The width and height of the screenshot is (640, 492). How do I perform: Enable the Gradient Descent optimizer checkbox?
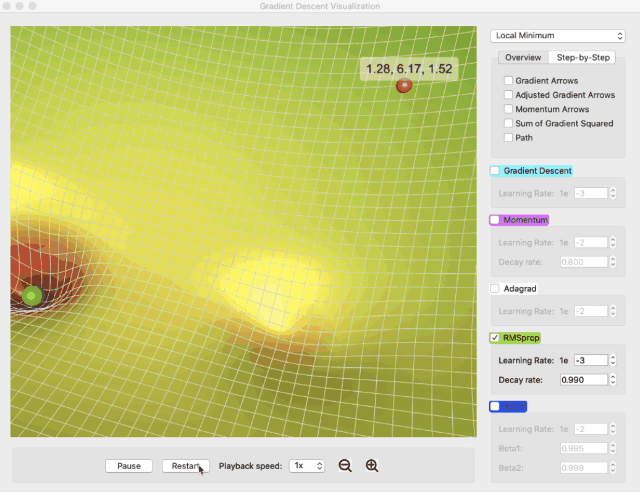[495, 171]
